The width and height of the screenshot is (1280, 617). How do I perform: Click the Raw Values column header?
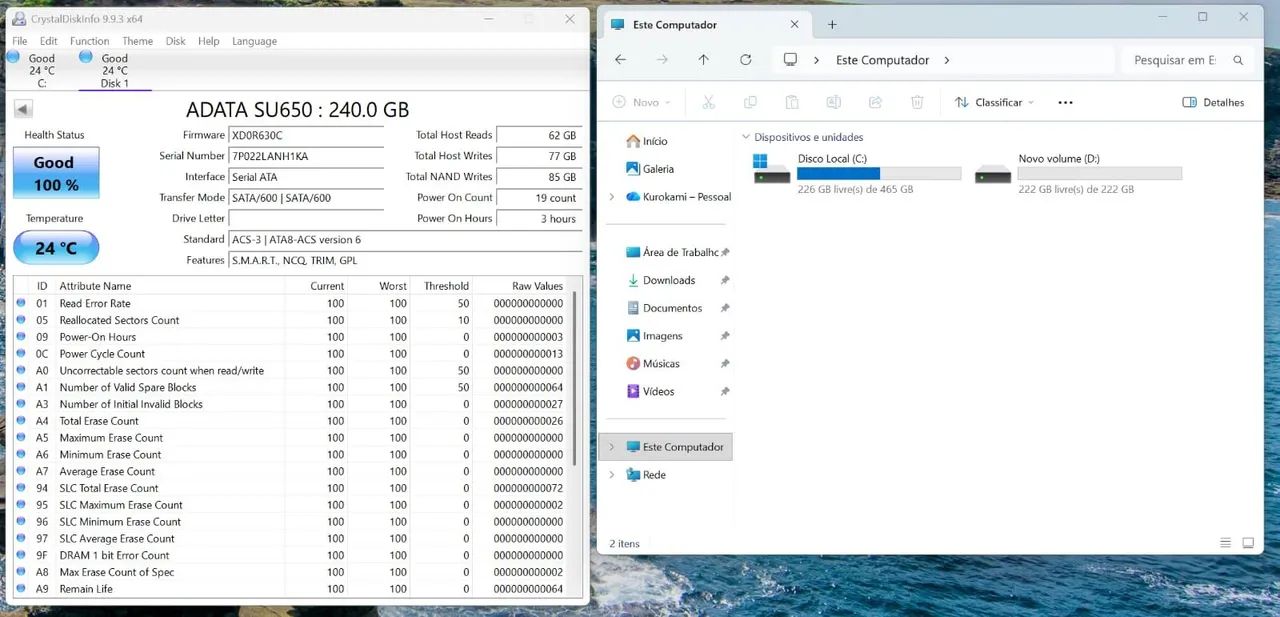point(521,286)
